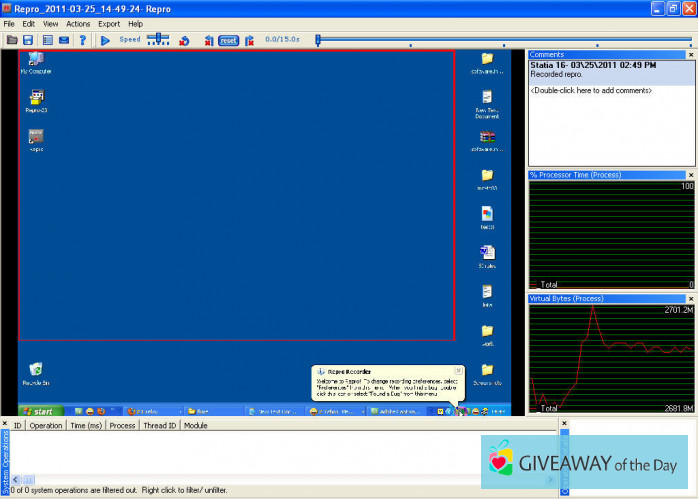Screen dimensions: 698x499
Task: Click the reset button in toolbar
Action: [x=228, y=40]
